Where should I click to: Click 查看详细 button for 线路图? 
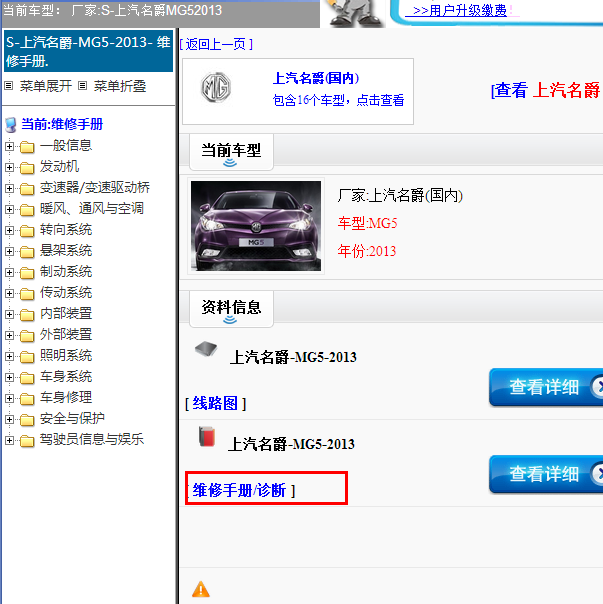coord(546,386)
